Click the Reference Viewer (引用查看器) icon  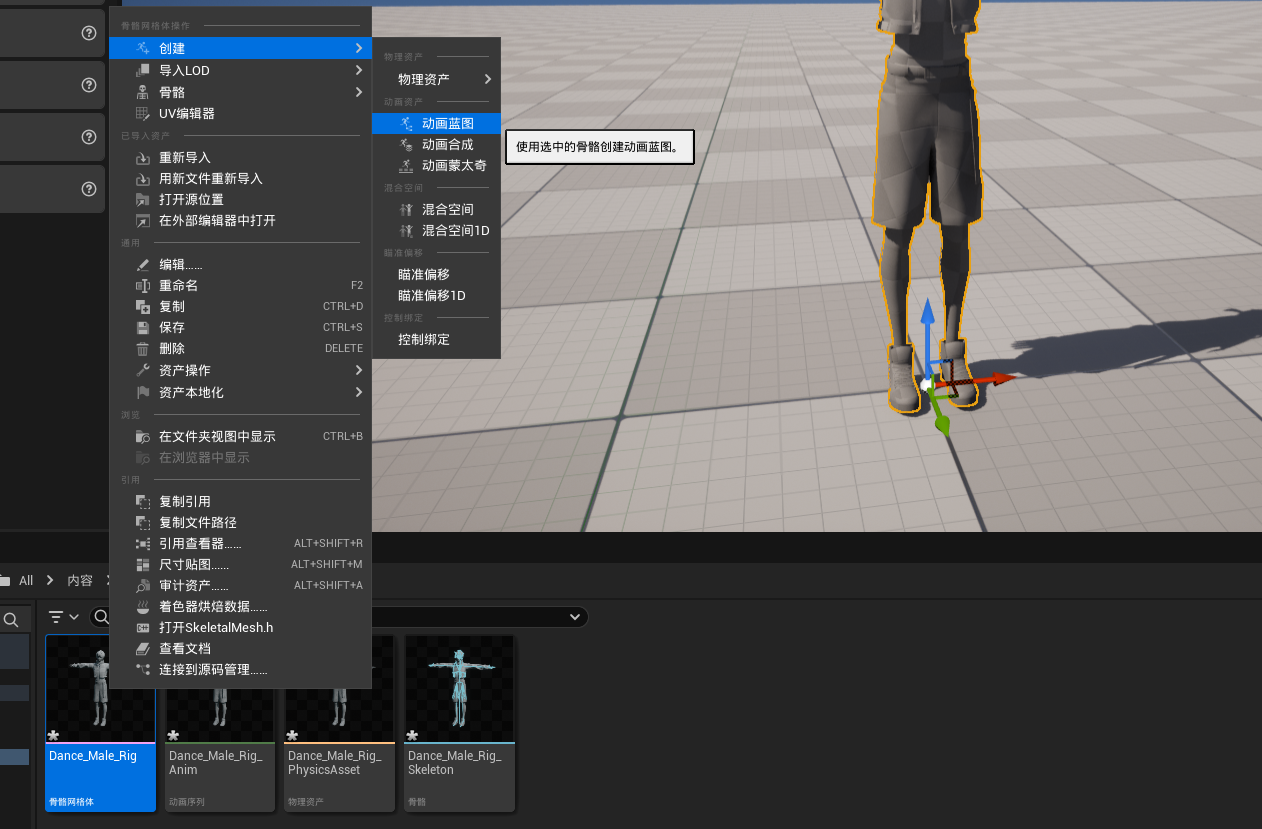(142, 544)
